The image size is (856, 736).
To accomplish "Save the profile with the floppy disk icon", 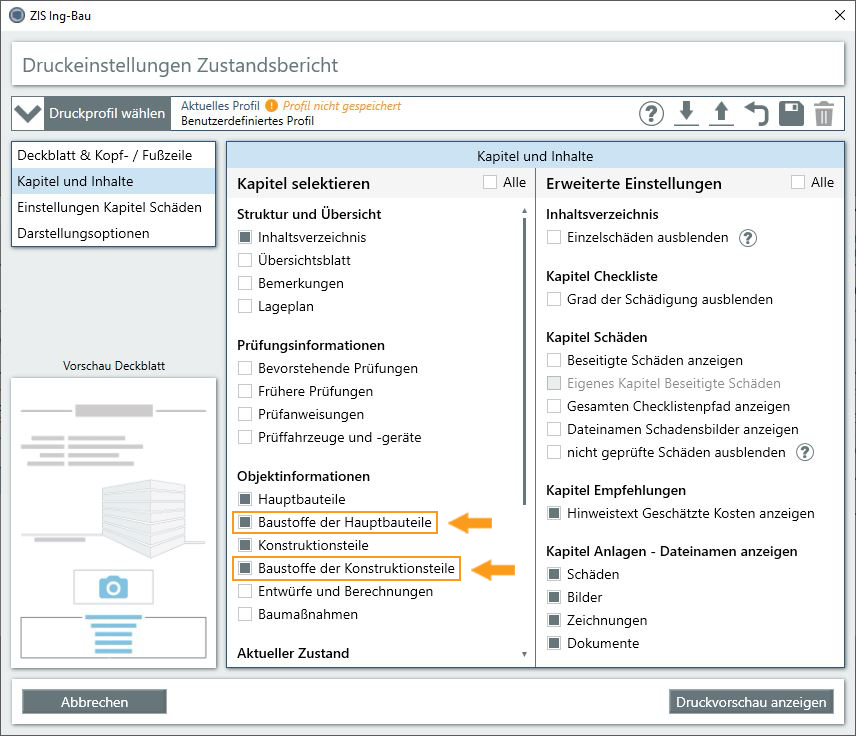I will [x=790, y=114].
